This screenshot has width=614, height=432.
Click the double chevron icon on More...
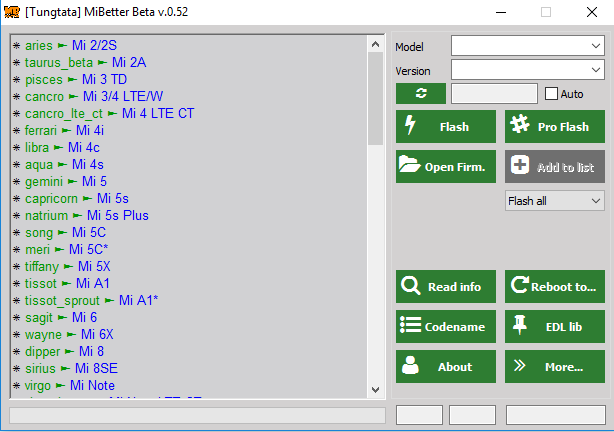pos(520,366)
